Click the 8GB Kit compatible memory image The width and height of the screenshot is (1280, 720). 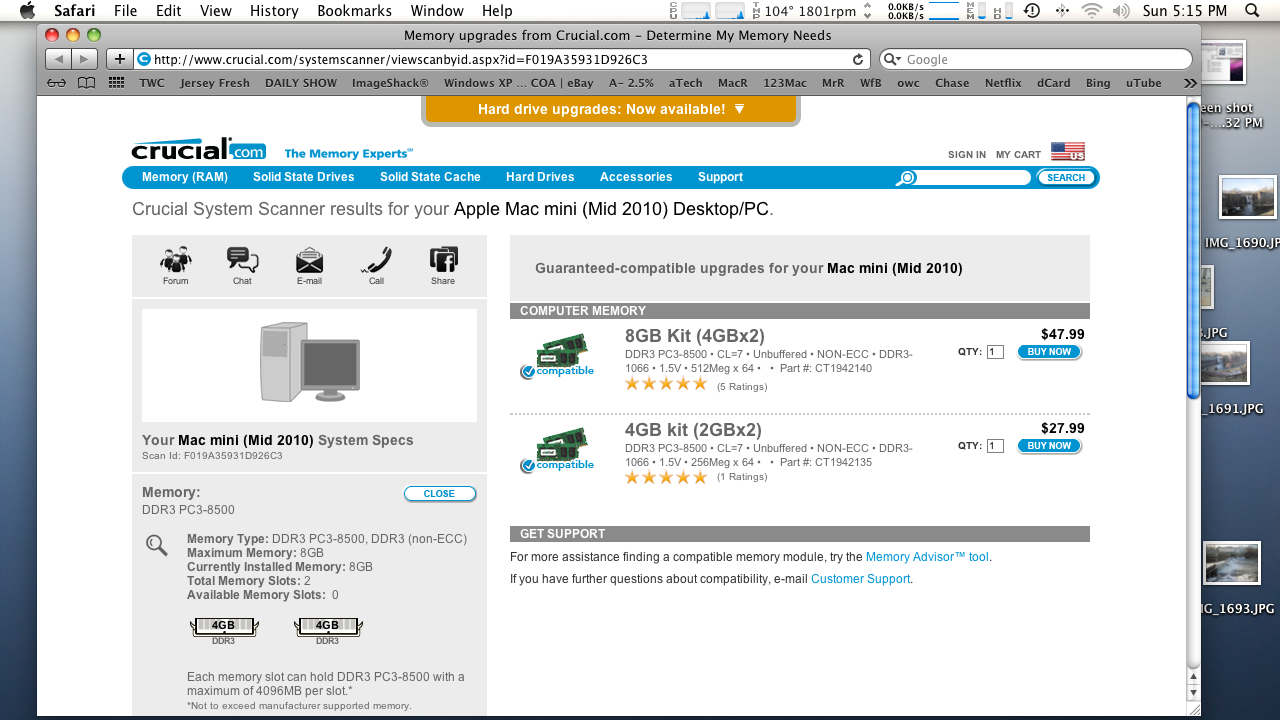558,357
